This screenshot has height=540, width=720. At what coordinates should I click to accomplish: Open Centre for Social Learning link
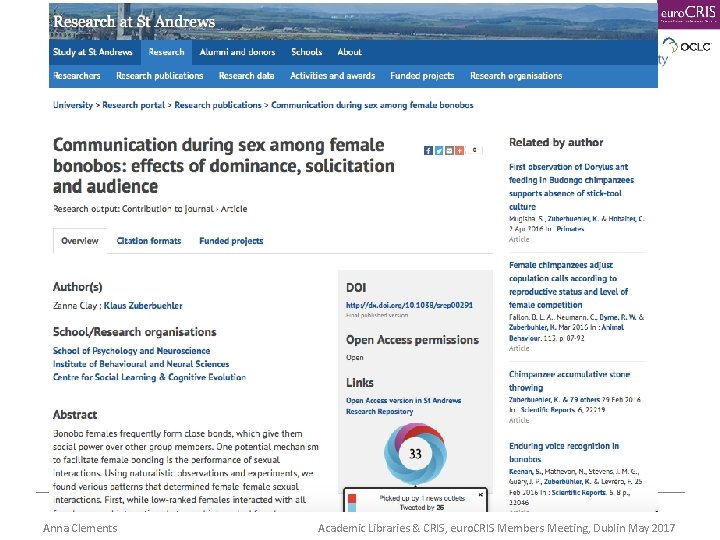pos(149,377)
